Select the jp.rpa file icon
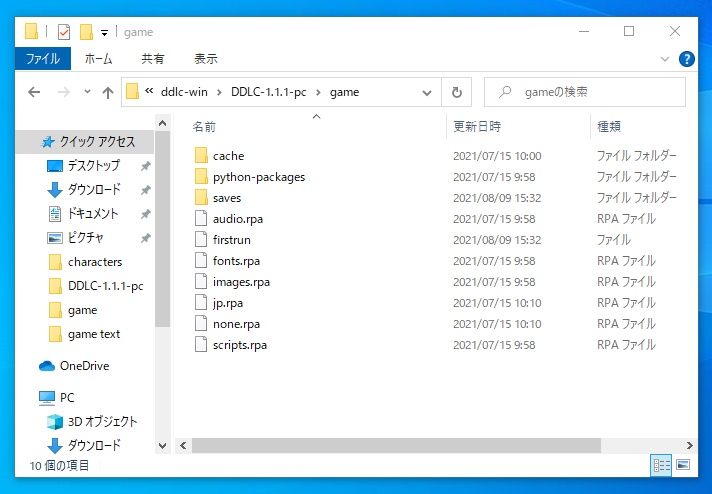The width and height of the screenshot is (712, 494). point(201,302)
